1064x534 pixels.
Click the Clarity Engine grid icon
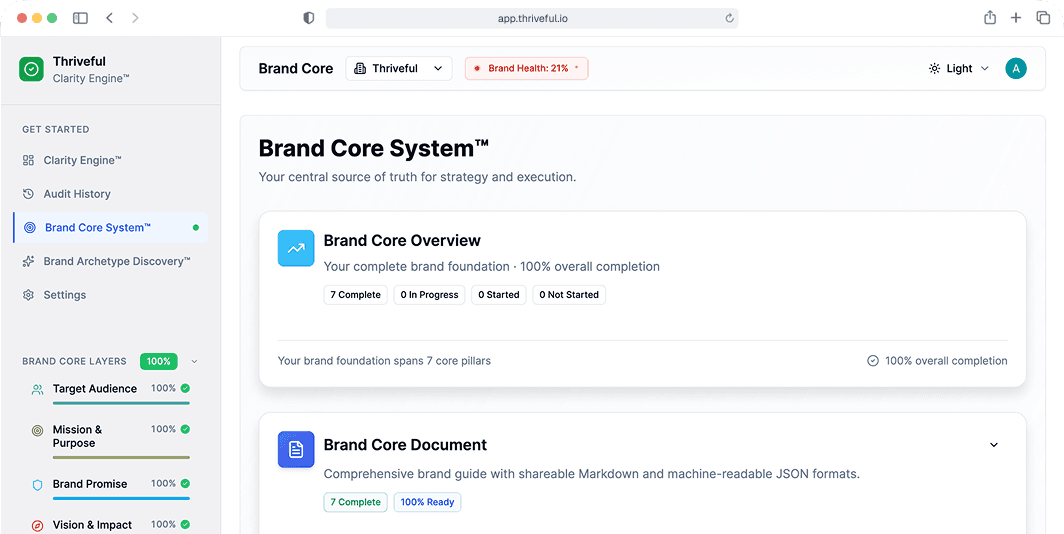click(28, 160)
